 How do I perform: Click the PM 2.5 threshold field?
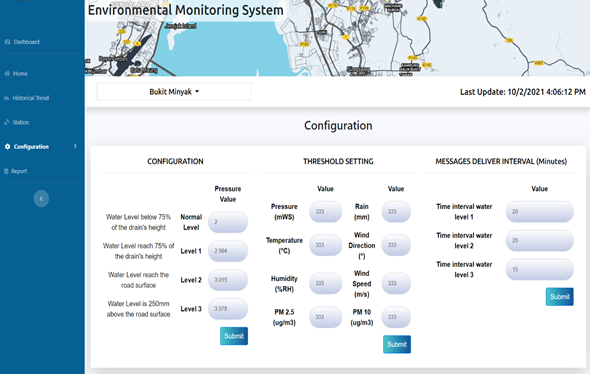pyautogui.click(x=325, y=317)
